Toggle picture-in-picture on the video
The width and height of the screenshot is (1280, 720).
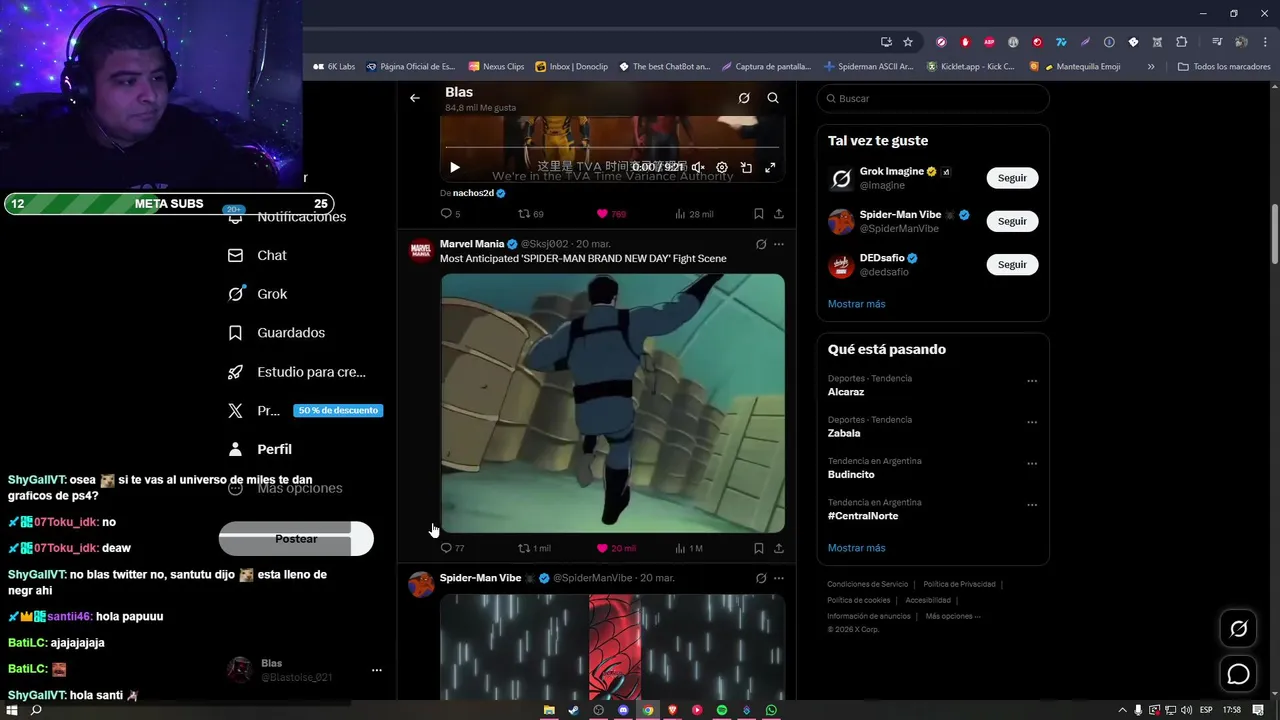point(746,168)
